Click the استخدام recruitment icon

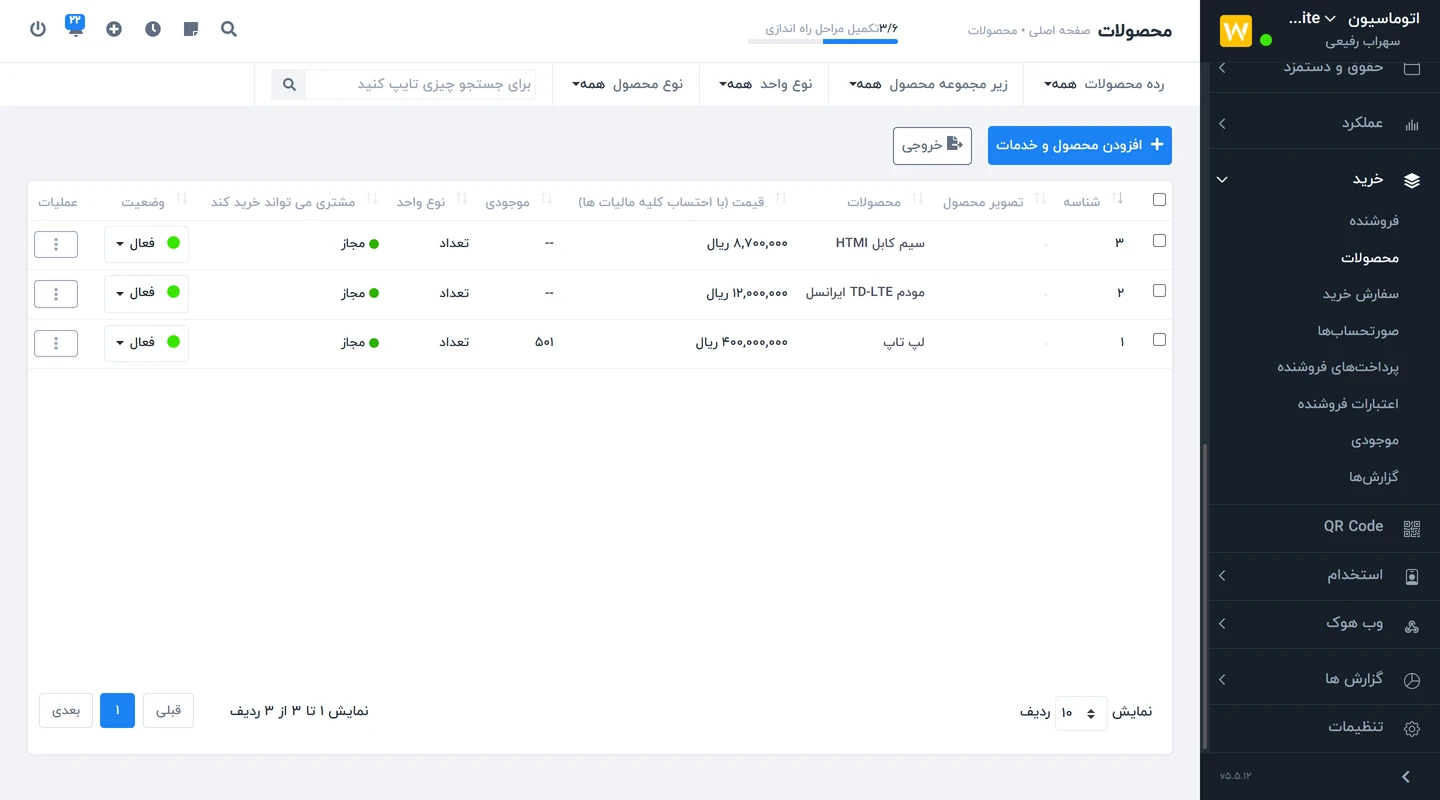1412,577
